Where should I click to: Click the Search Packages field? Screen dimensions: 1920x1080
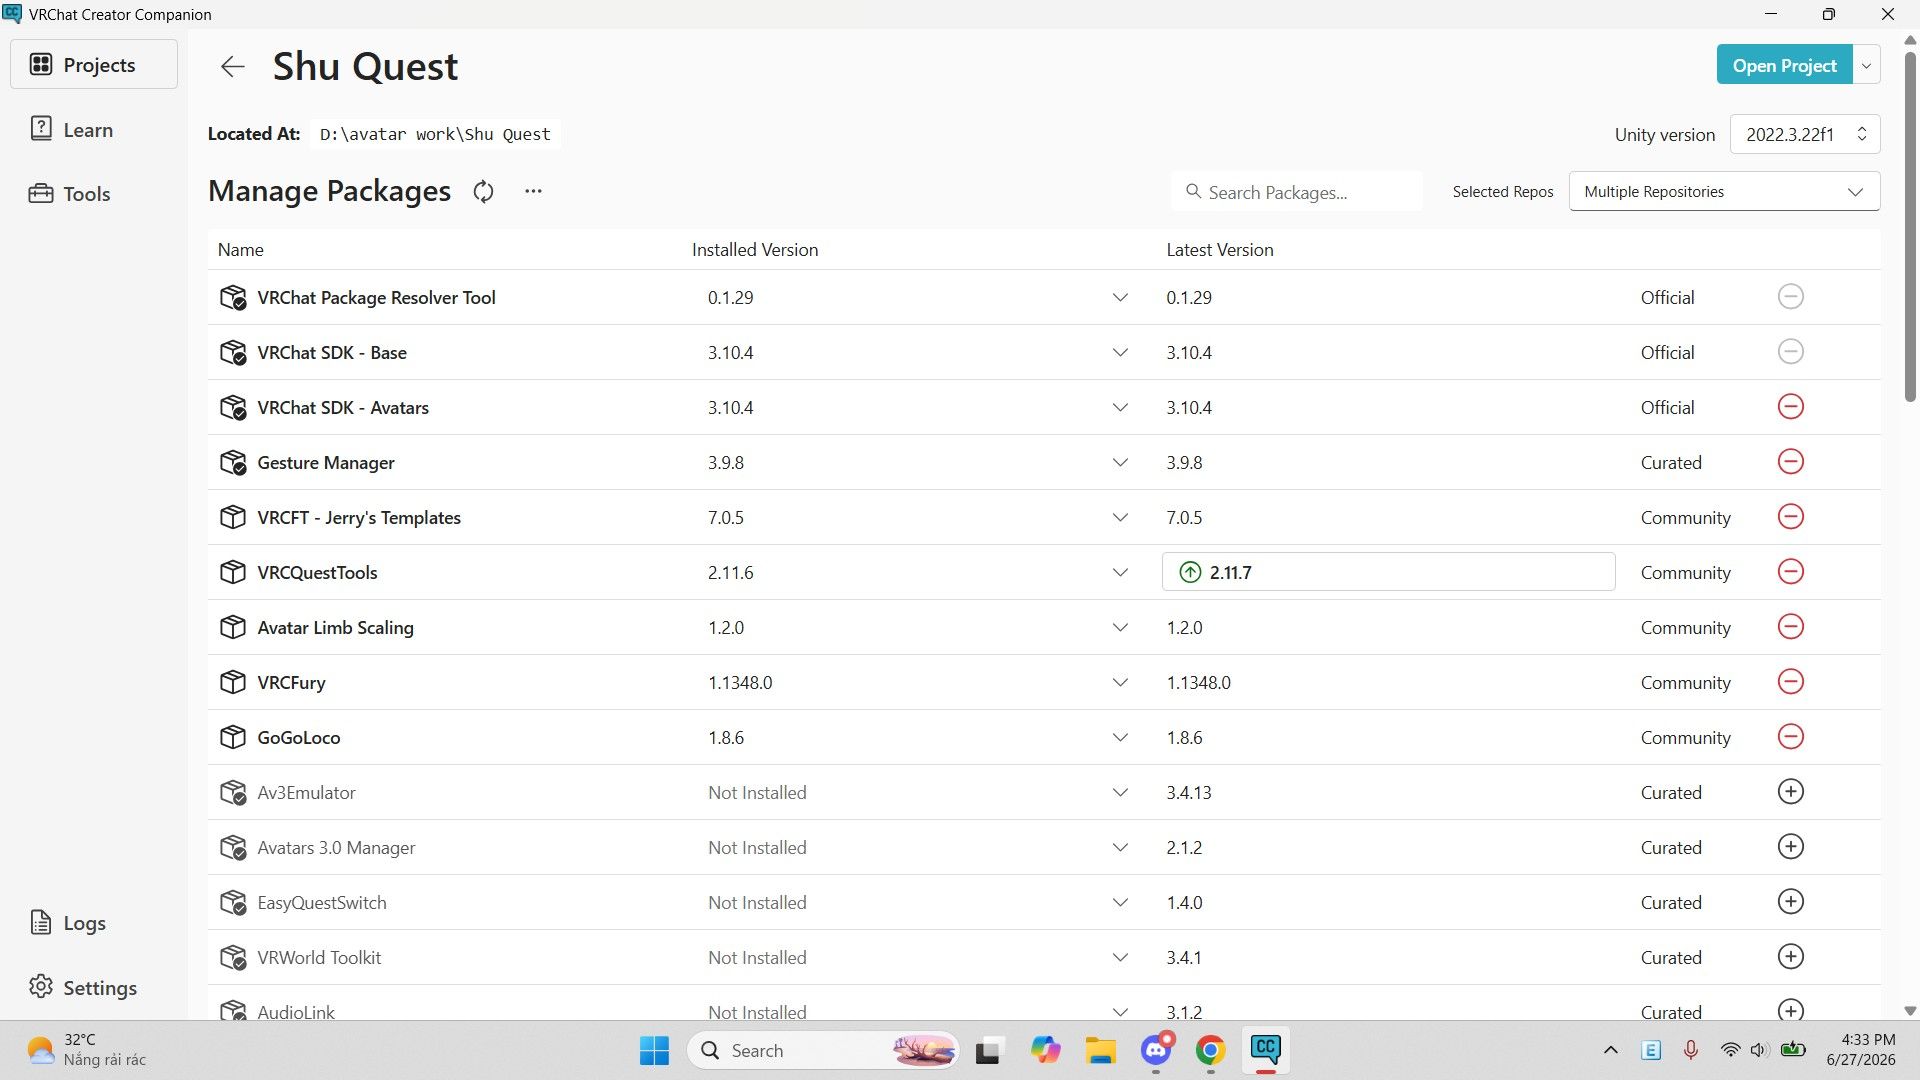coord(1296,191)
